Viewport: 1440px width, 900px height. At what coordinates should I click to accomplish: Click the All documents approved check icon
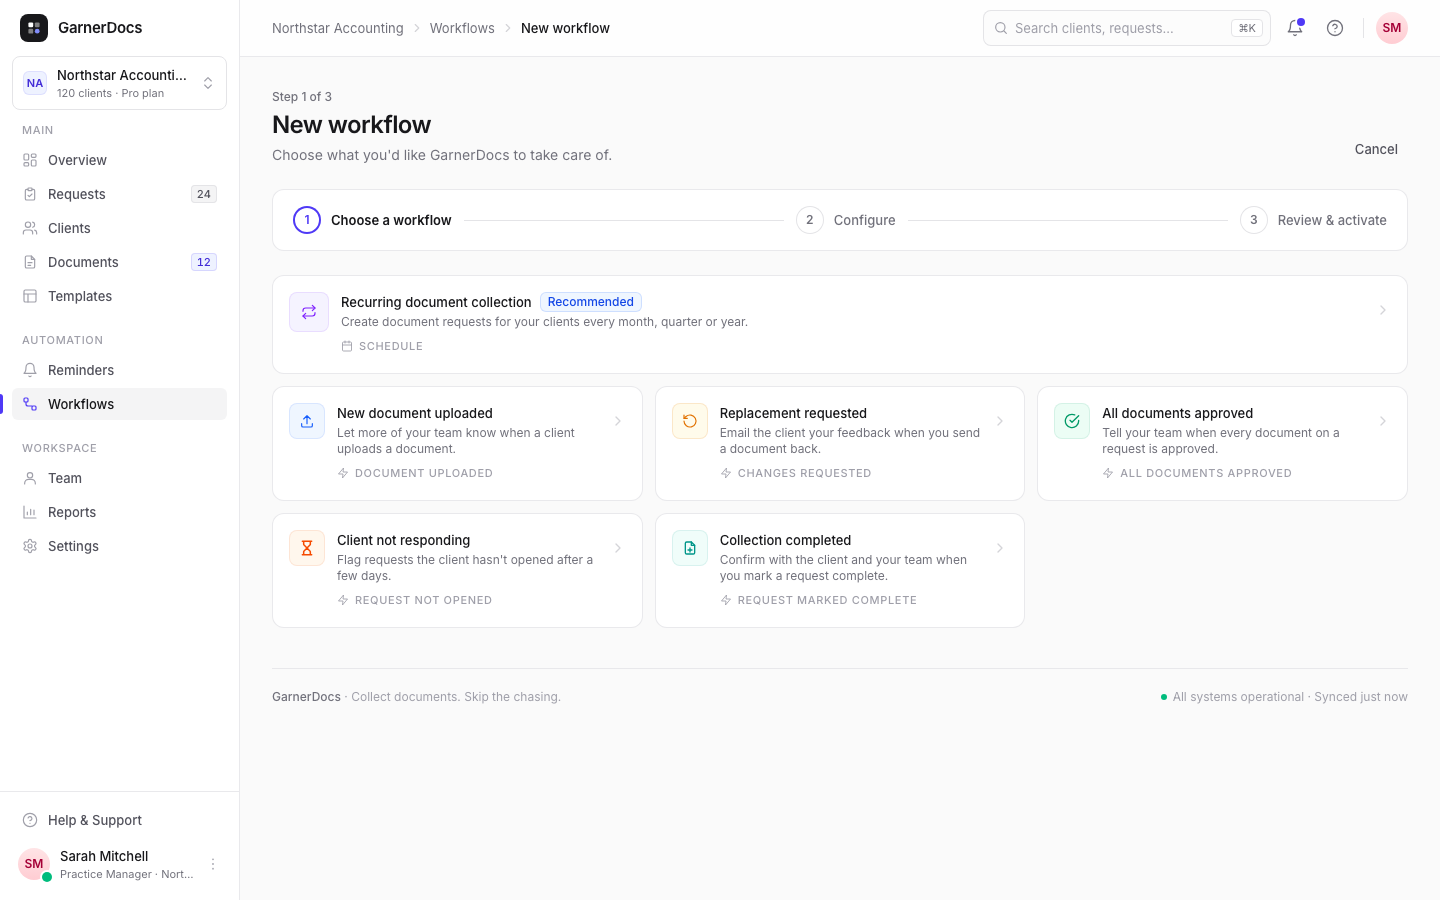click(x=1072, y=421)
